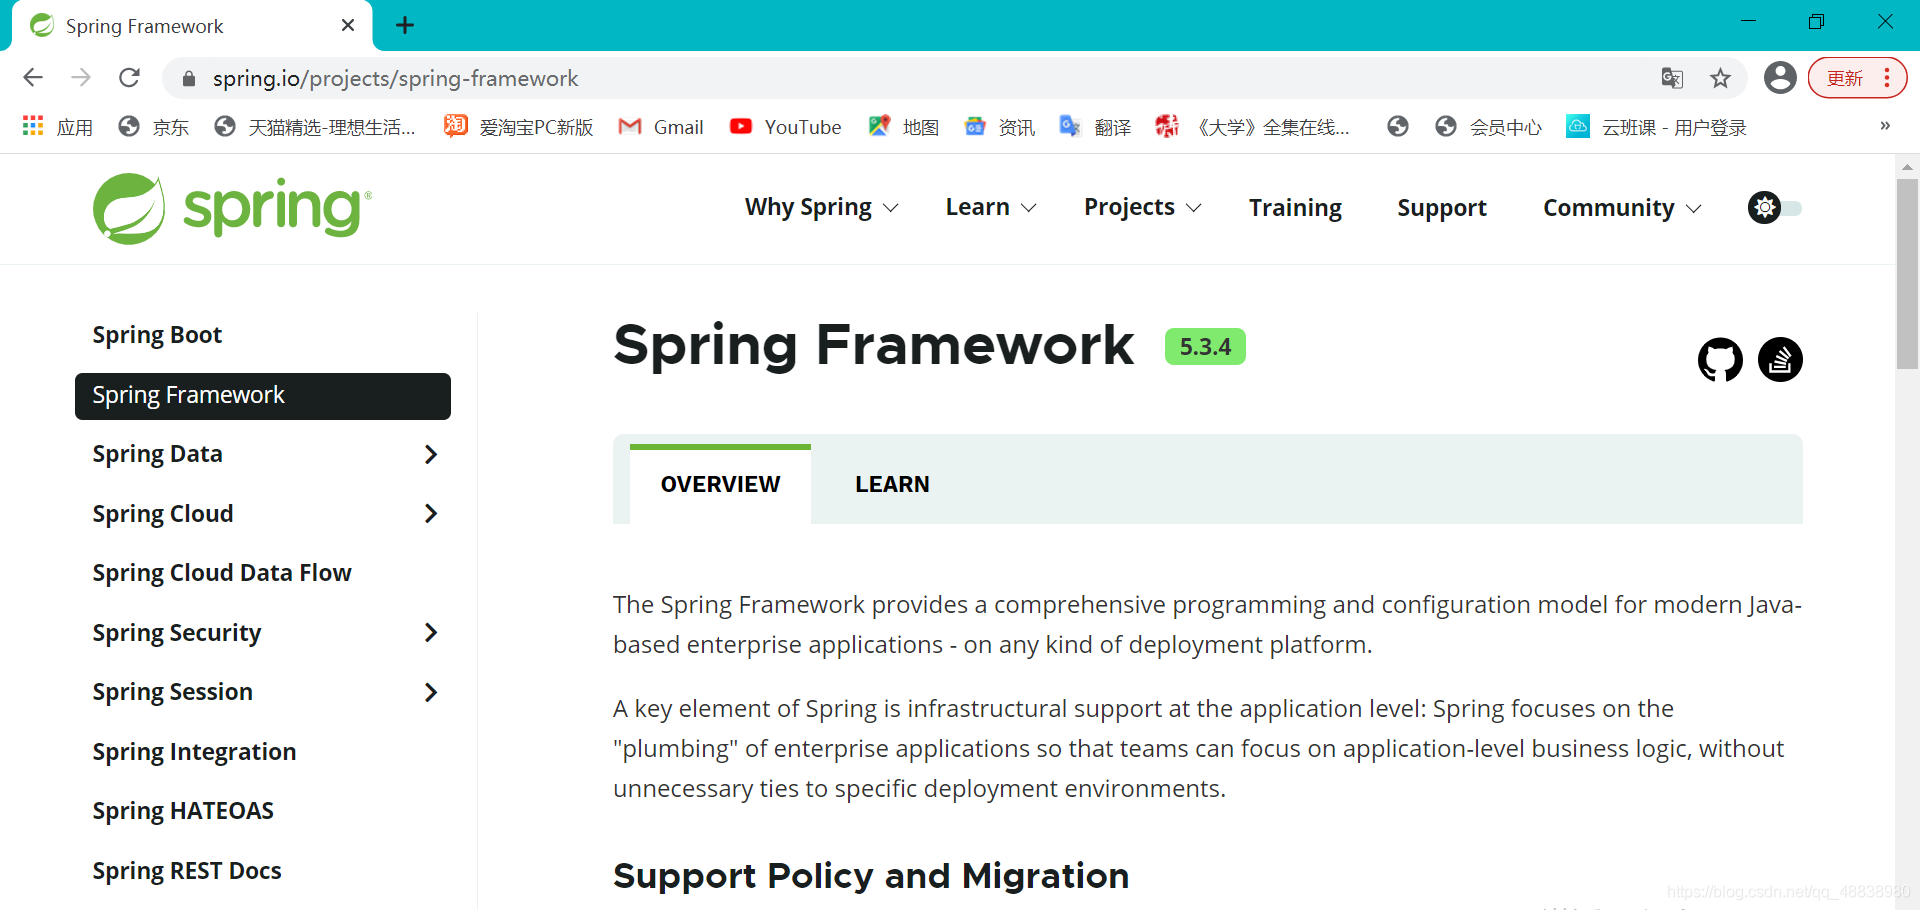Open the Spring Security project link

click(x=177, y=633)
